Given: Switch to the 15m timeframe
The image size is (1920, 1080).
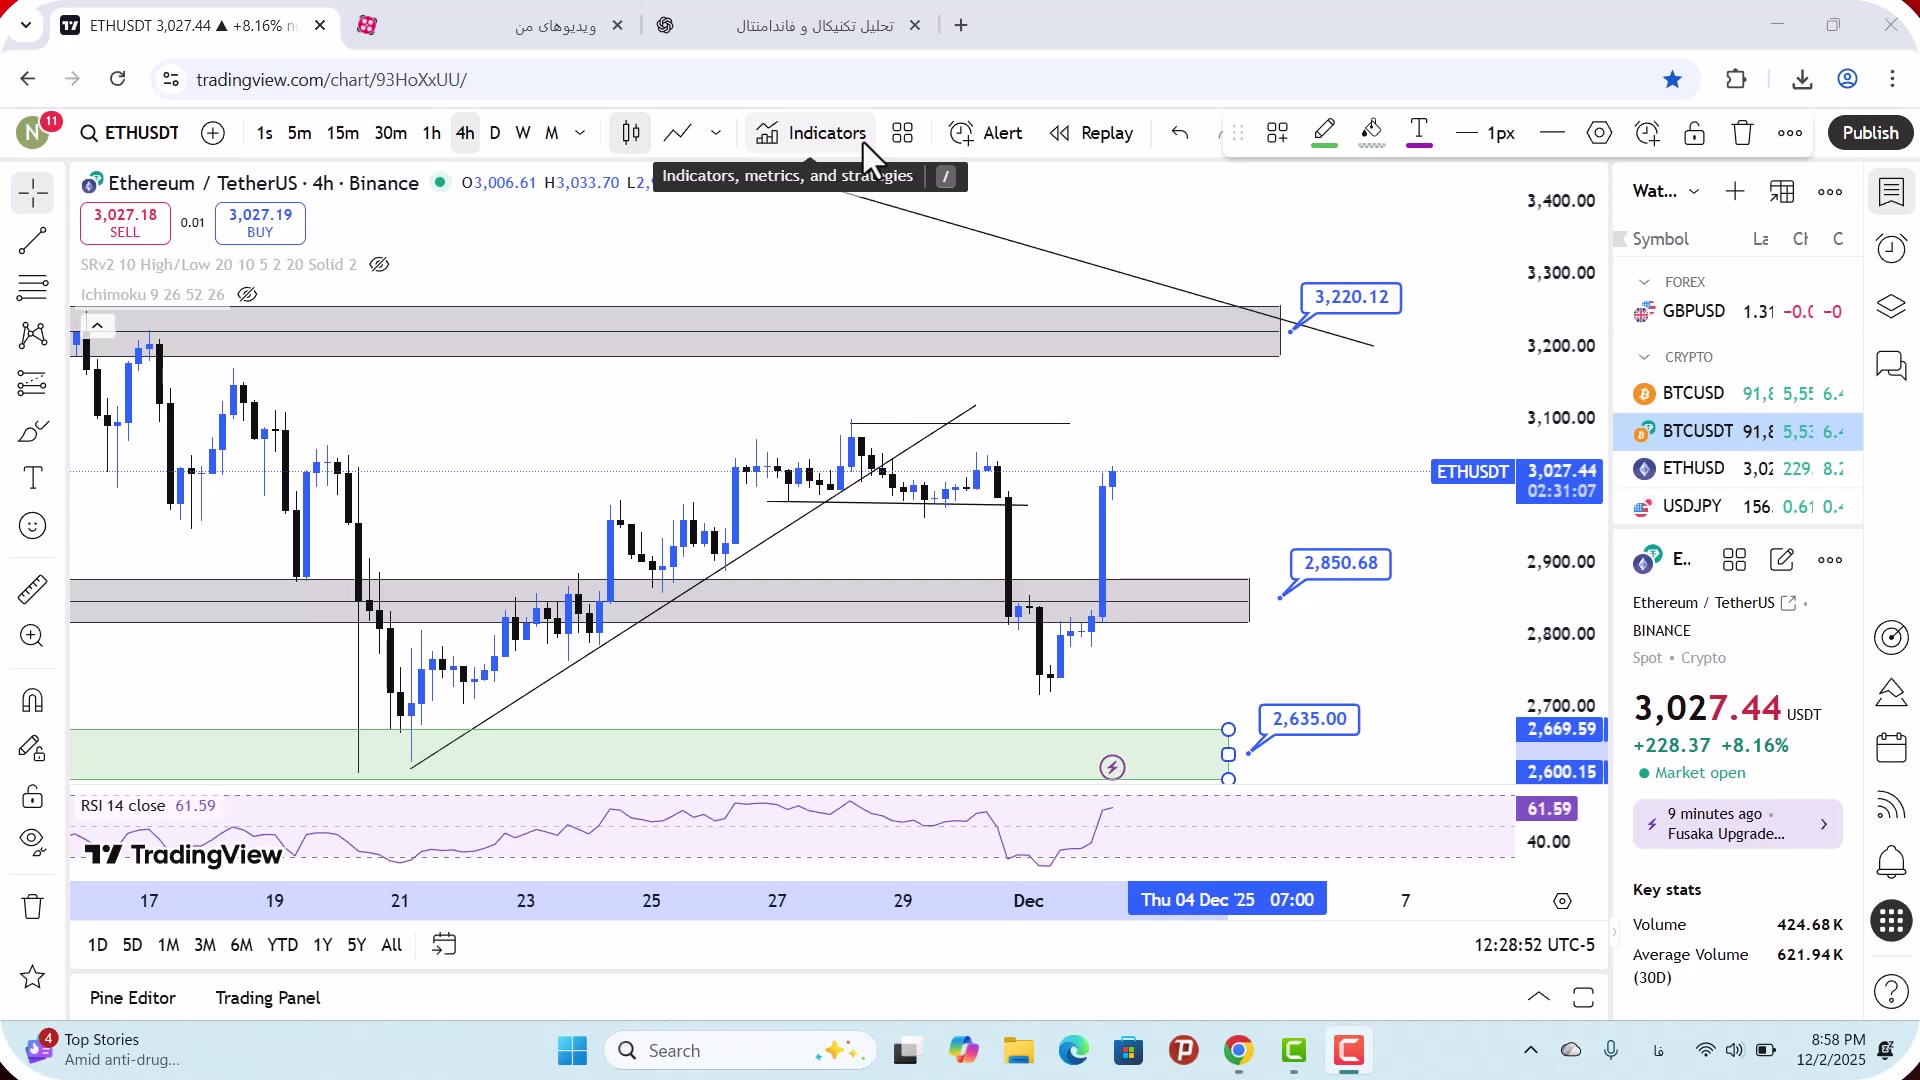Looking at the screenshot, I should pos(343,133).
